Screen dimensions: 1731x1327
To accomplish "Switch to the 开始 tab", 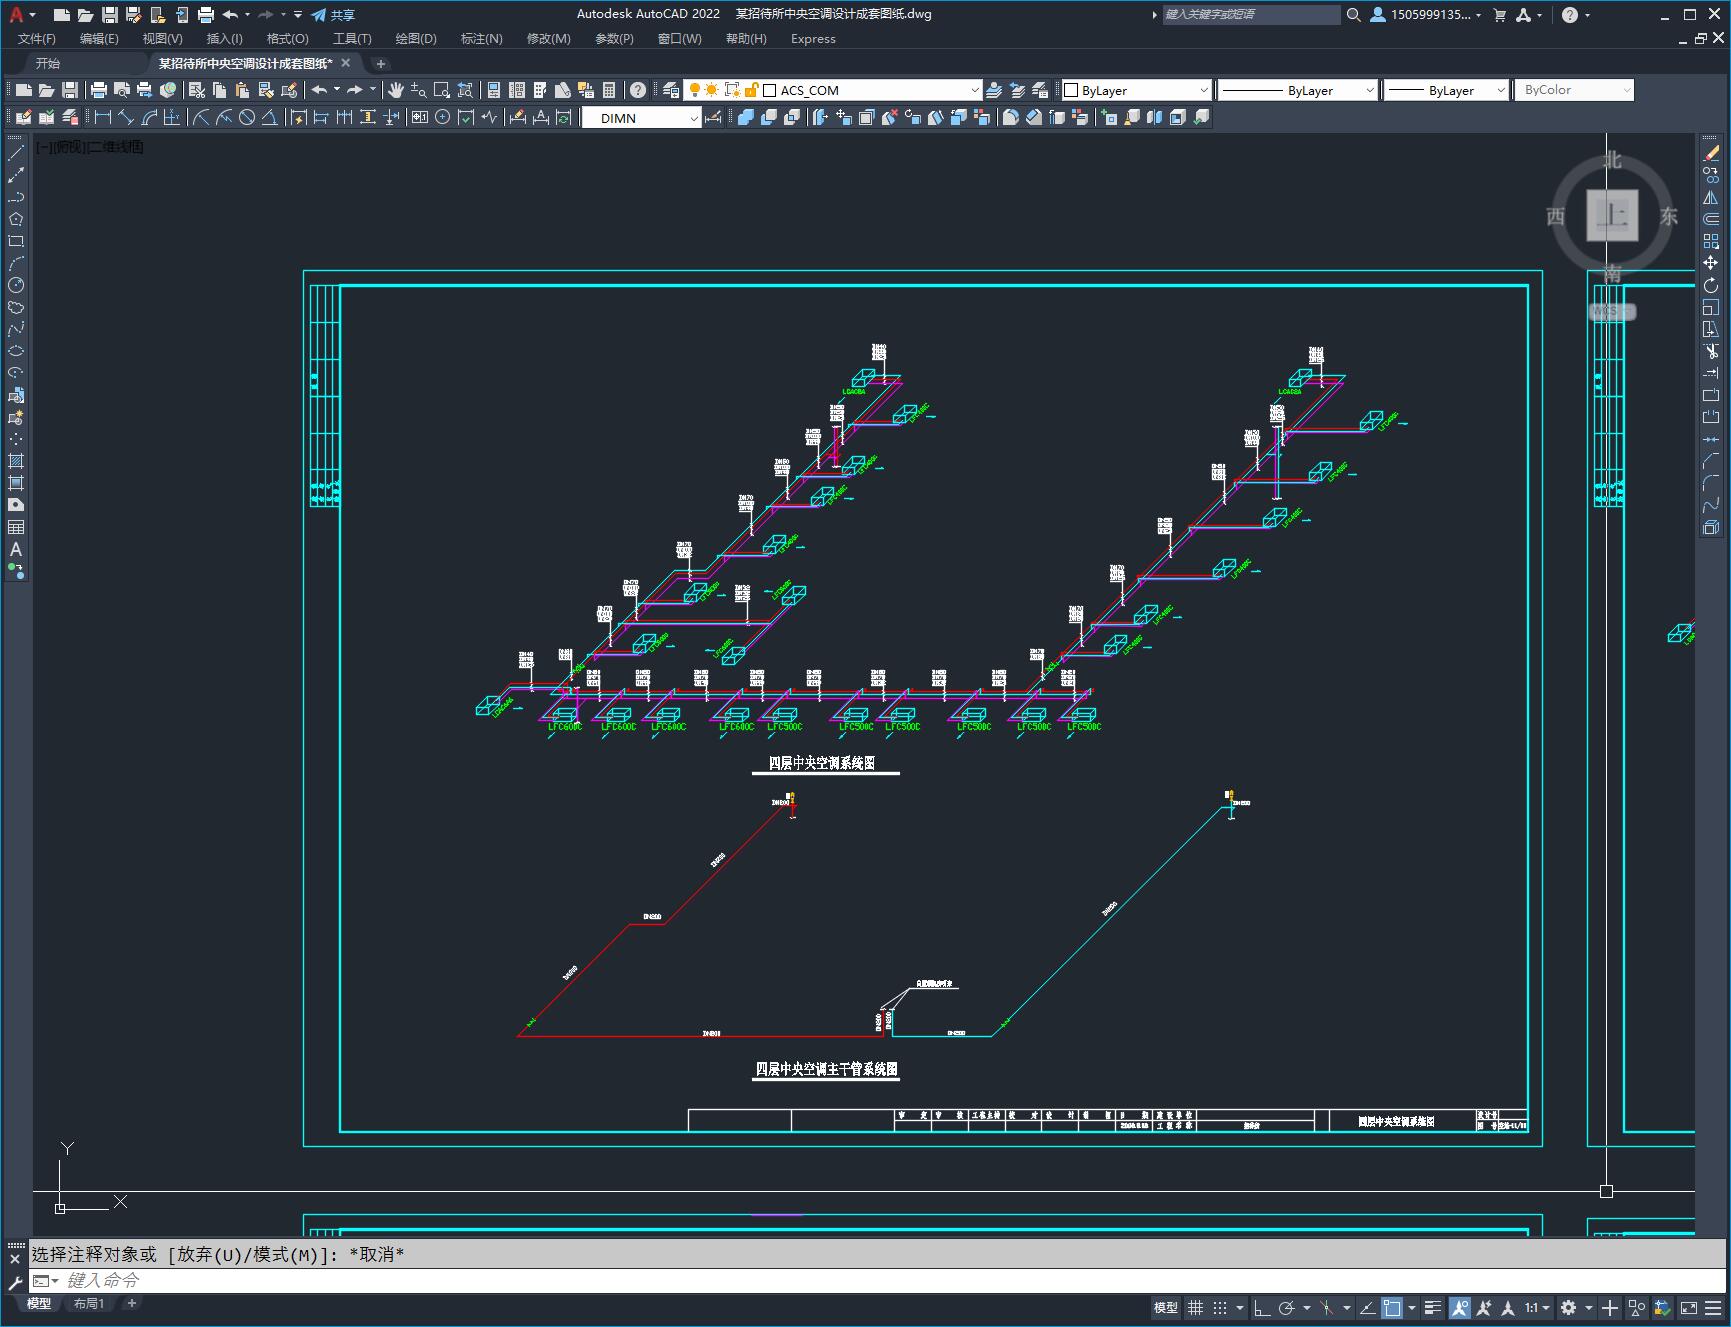I will click(x=48, y=63).
